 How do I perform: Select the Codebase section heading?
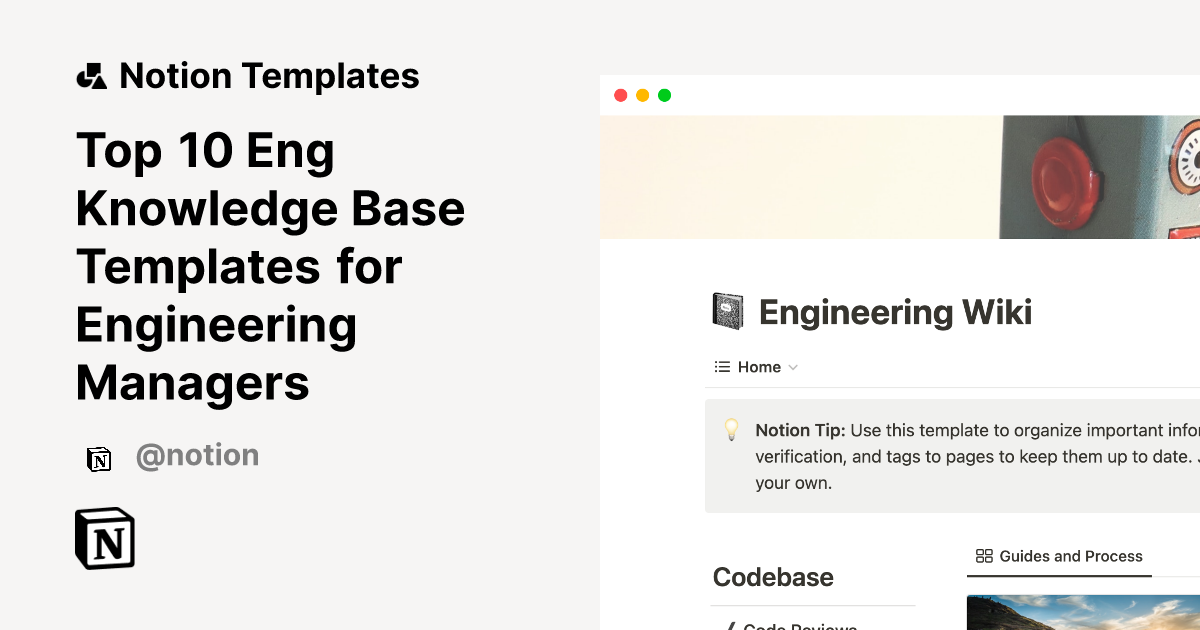(773, 577)
